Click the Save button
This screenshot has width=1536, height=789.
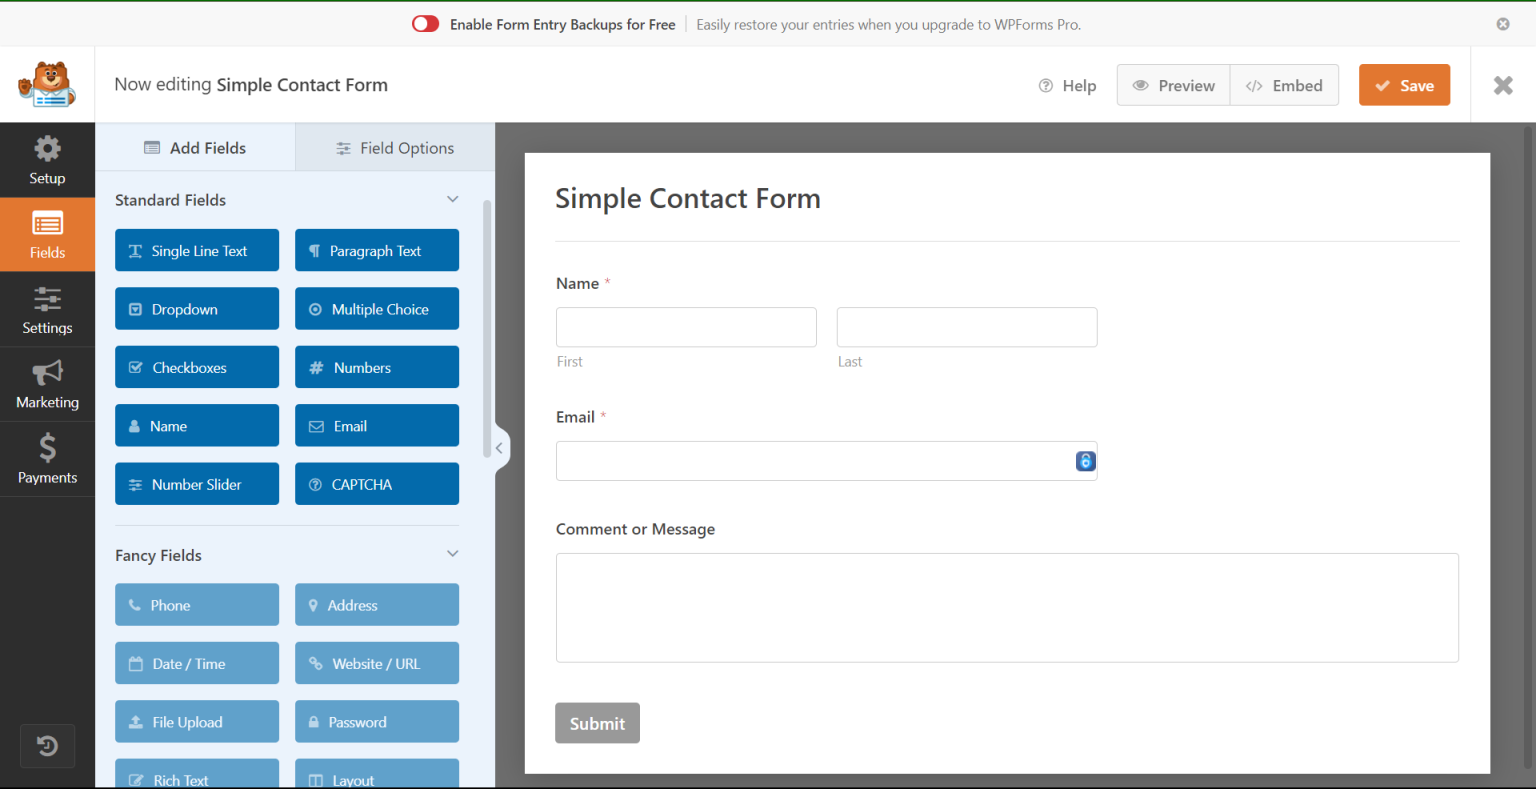(x=1404, y=85)
